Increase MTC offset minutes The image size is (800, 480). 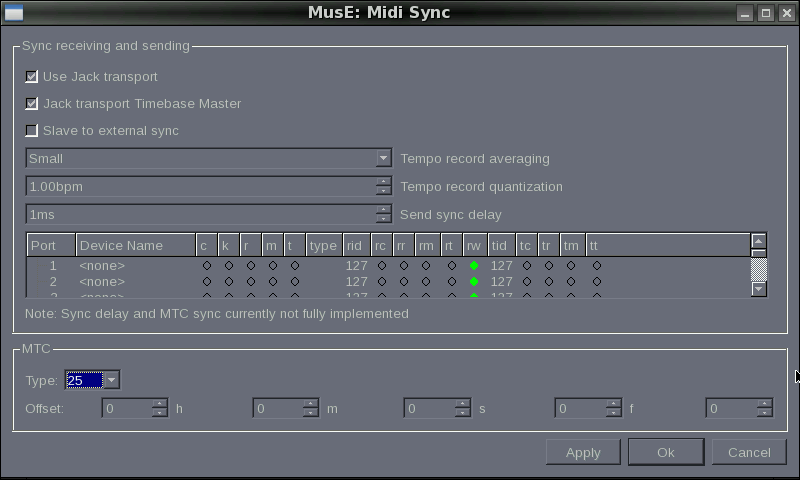pos(311,404)
